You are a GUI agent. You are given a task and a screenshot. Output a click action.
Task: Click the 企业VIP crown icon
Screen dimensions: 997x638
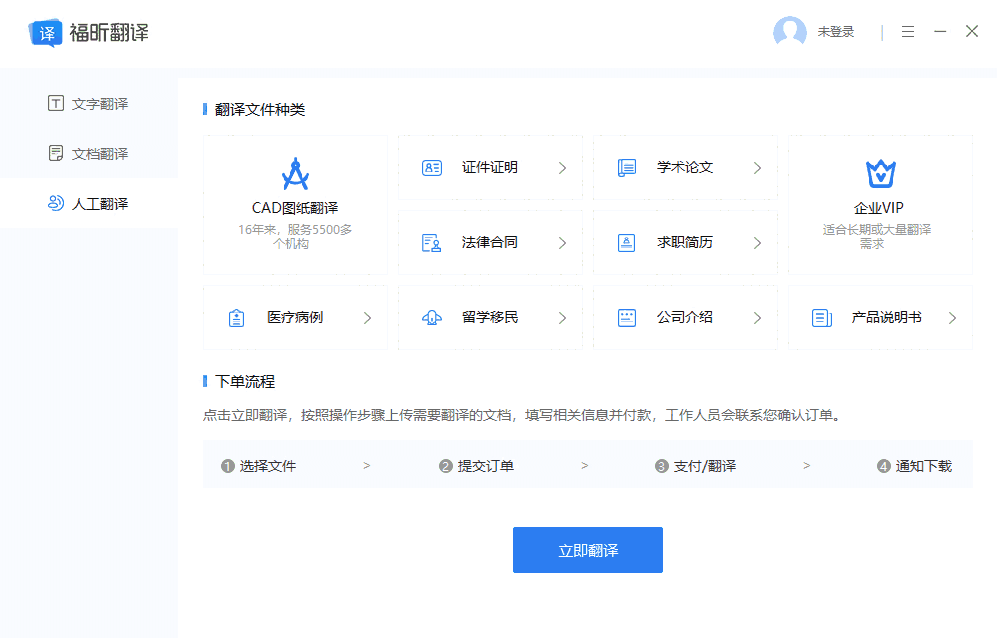tap(879, 175)
